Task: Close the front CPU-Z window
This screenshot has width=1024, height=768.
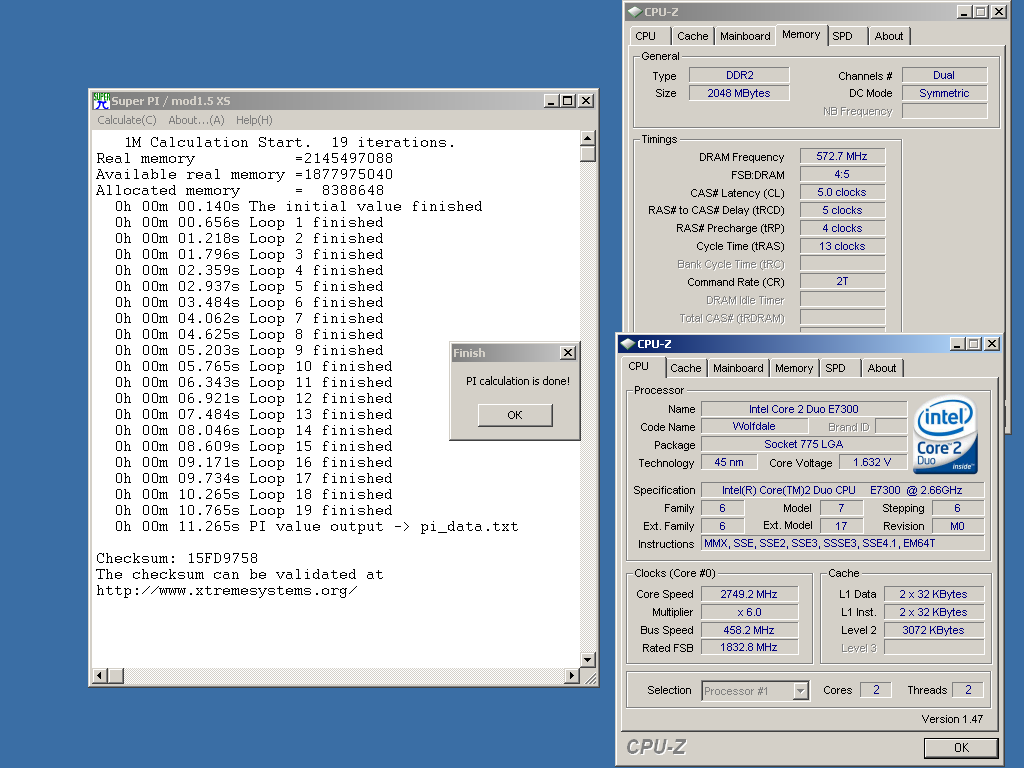Action: pos(993,344)
